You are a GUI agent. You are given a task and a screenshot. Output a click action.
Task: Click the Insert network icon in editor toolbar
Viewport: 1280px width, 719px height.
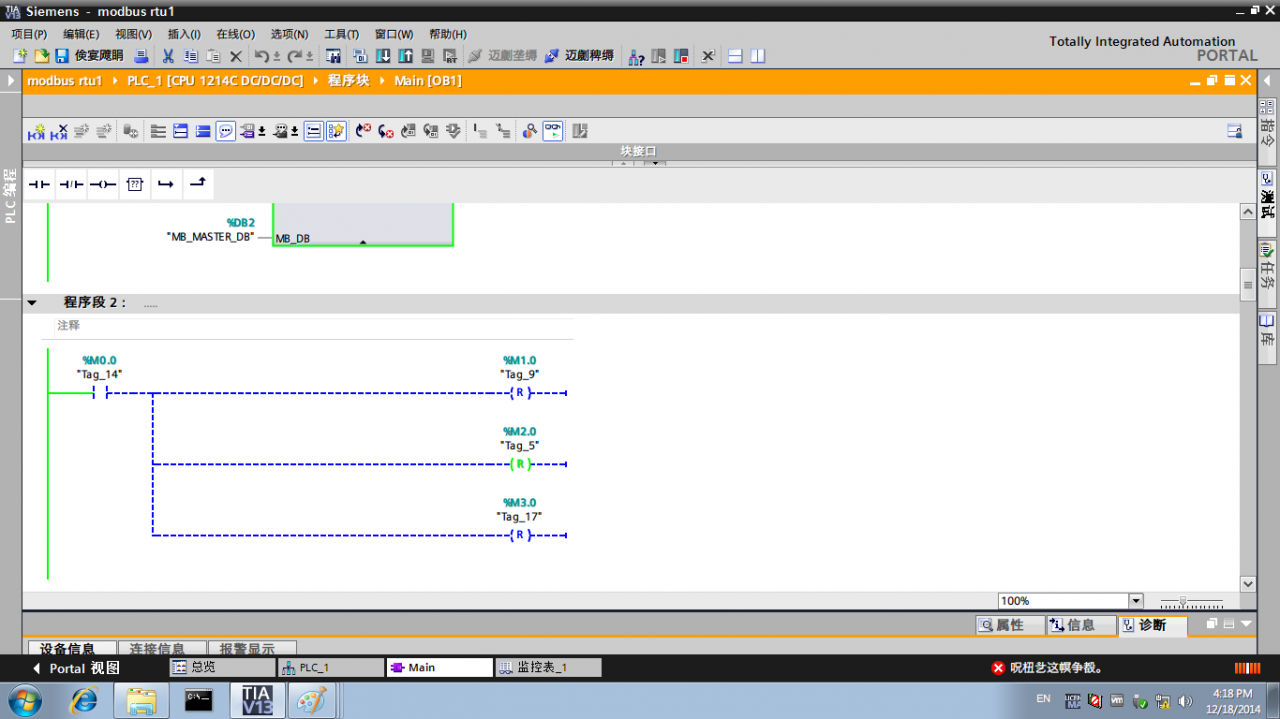(37, 131)
